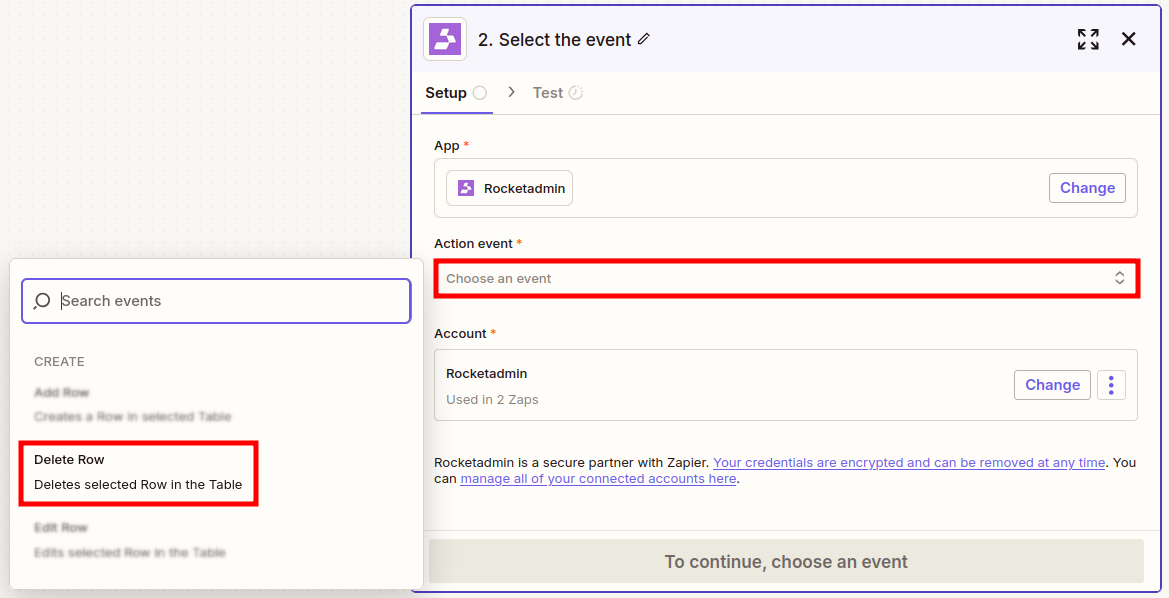Close the Select the event panel

tap(1129, 39)
